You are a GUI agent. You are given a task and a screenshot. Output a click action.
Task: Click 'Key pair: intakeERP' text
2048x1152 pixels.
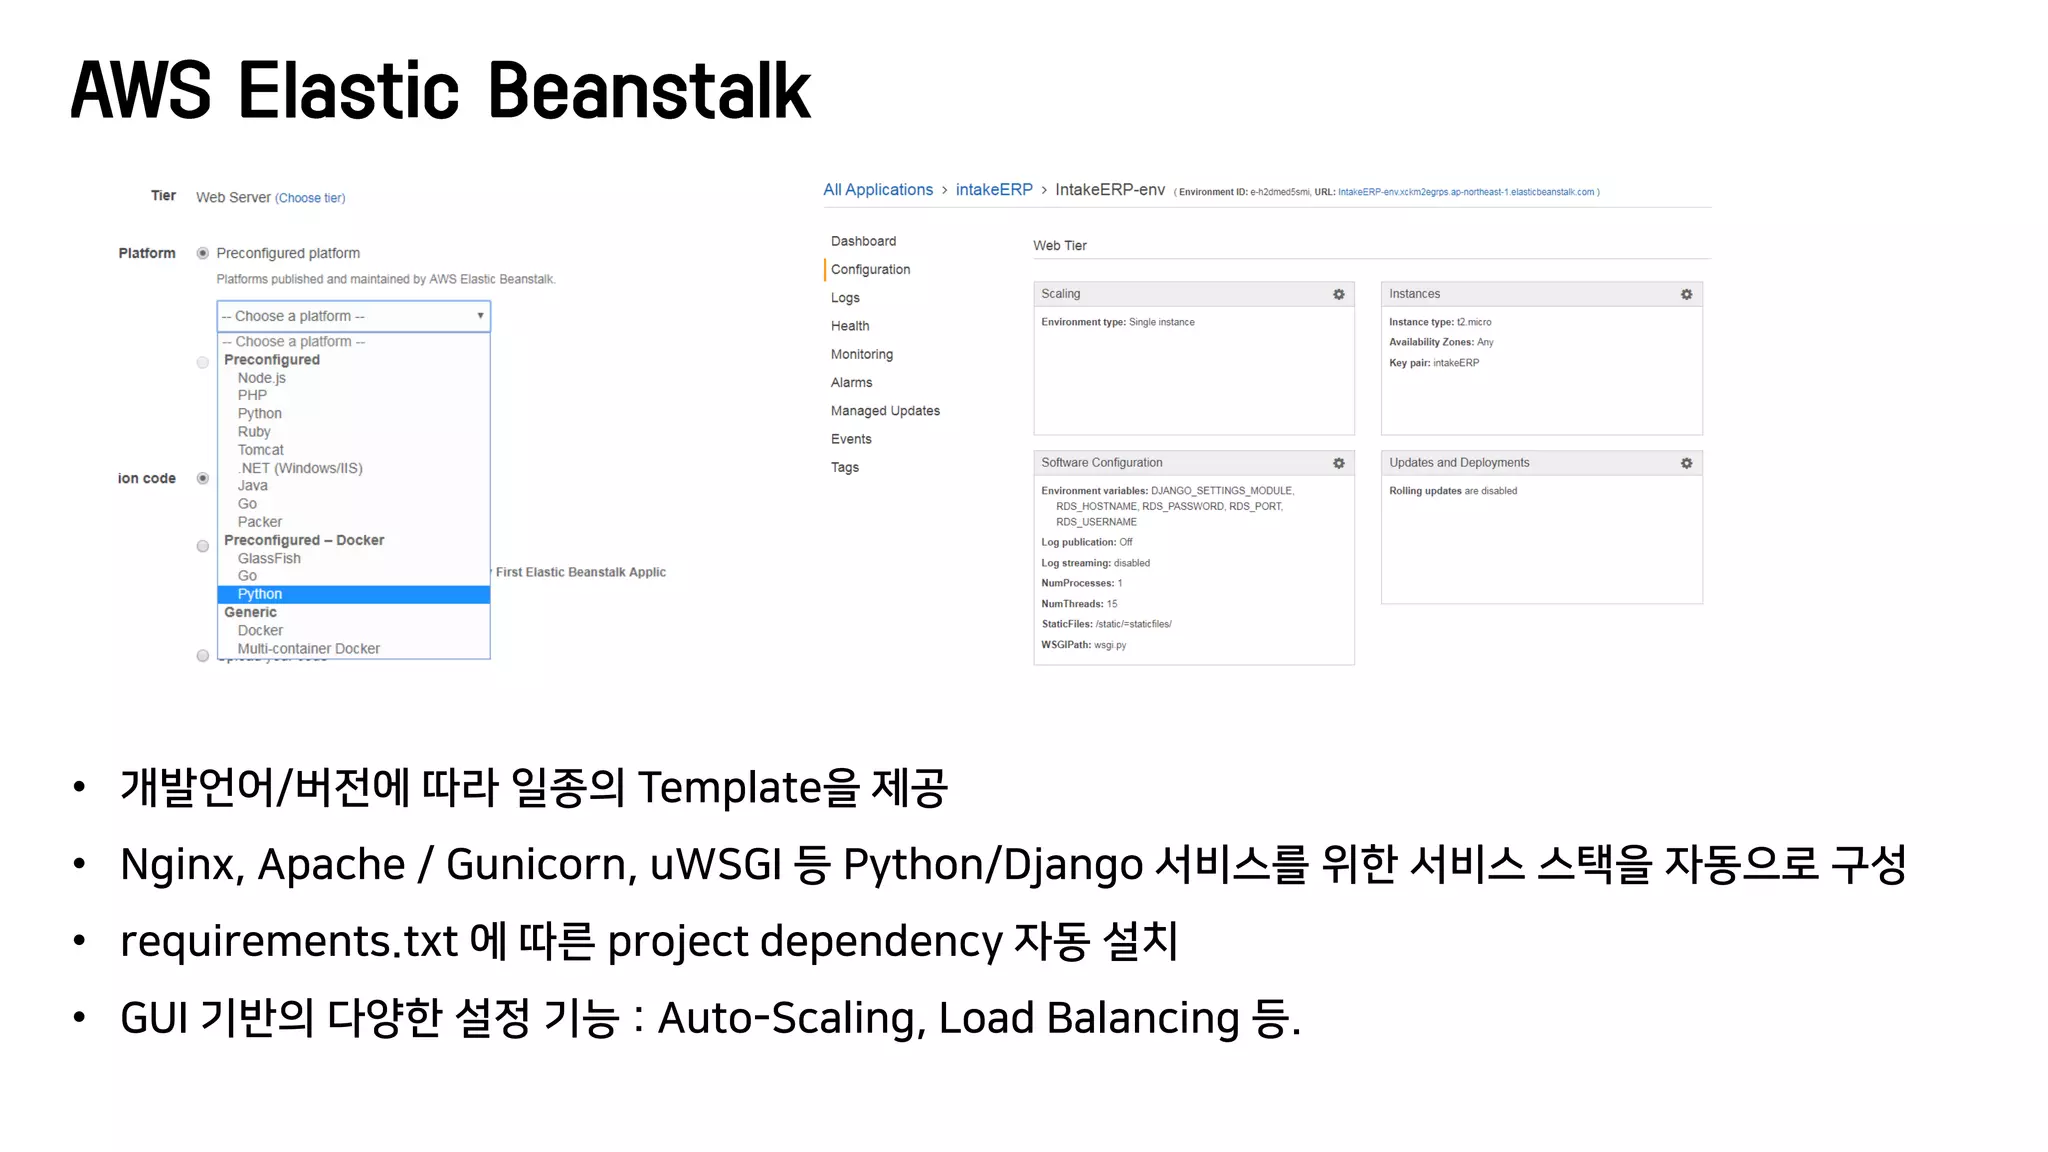[x=1433, y=363]
